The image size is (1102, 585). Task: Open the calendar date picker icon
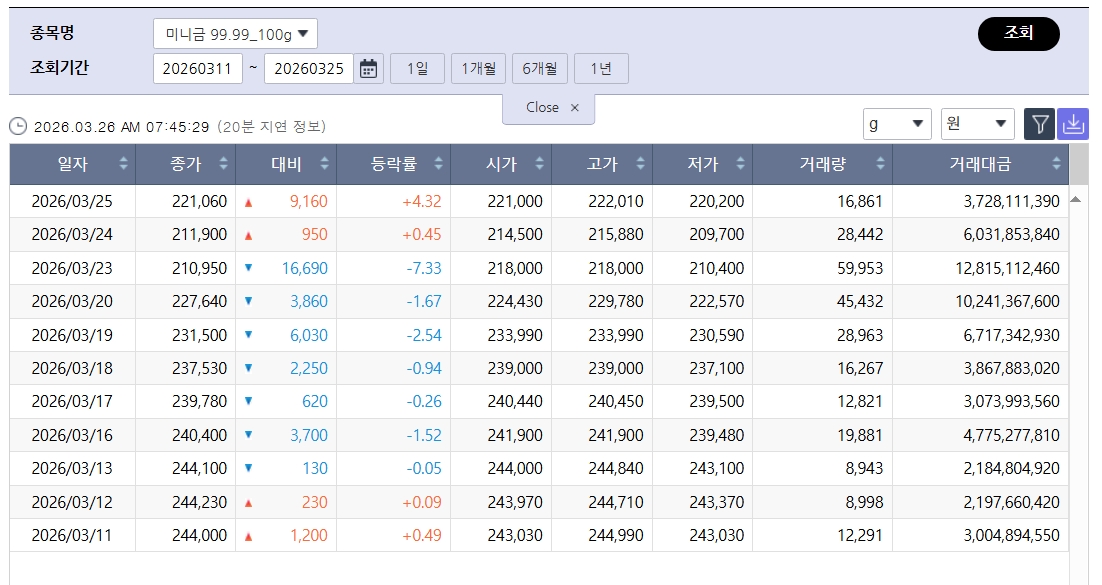pos(369,69)
